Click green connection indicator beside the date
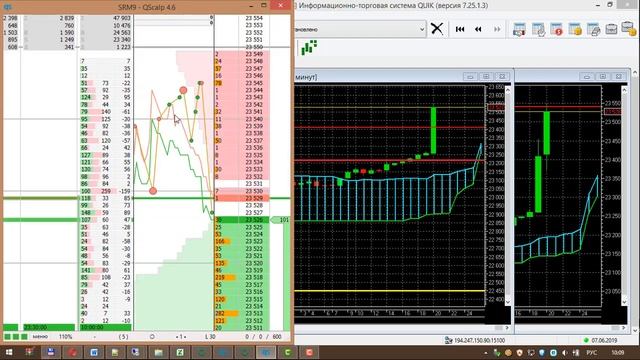The height and width of the screenshot is (360, 640). click(x=586, y=340)
